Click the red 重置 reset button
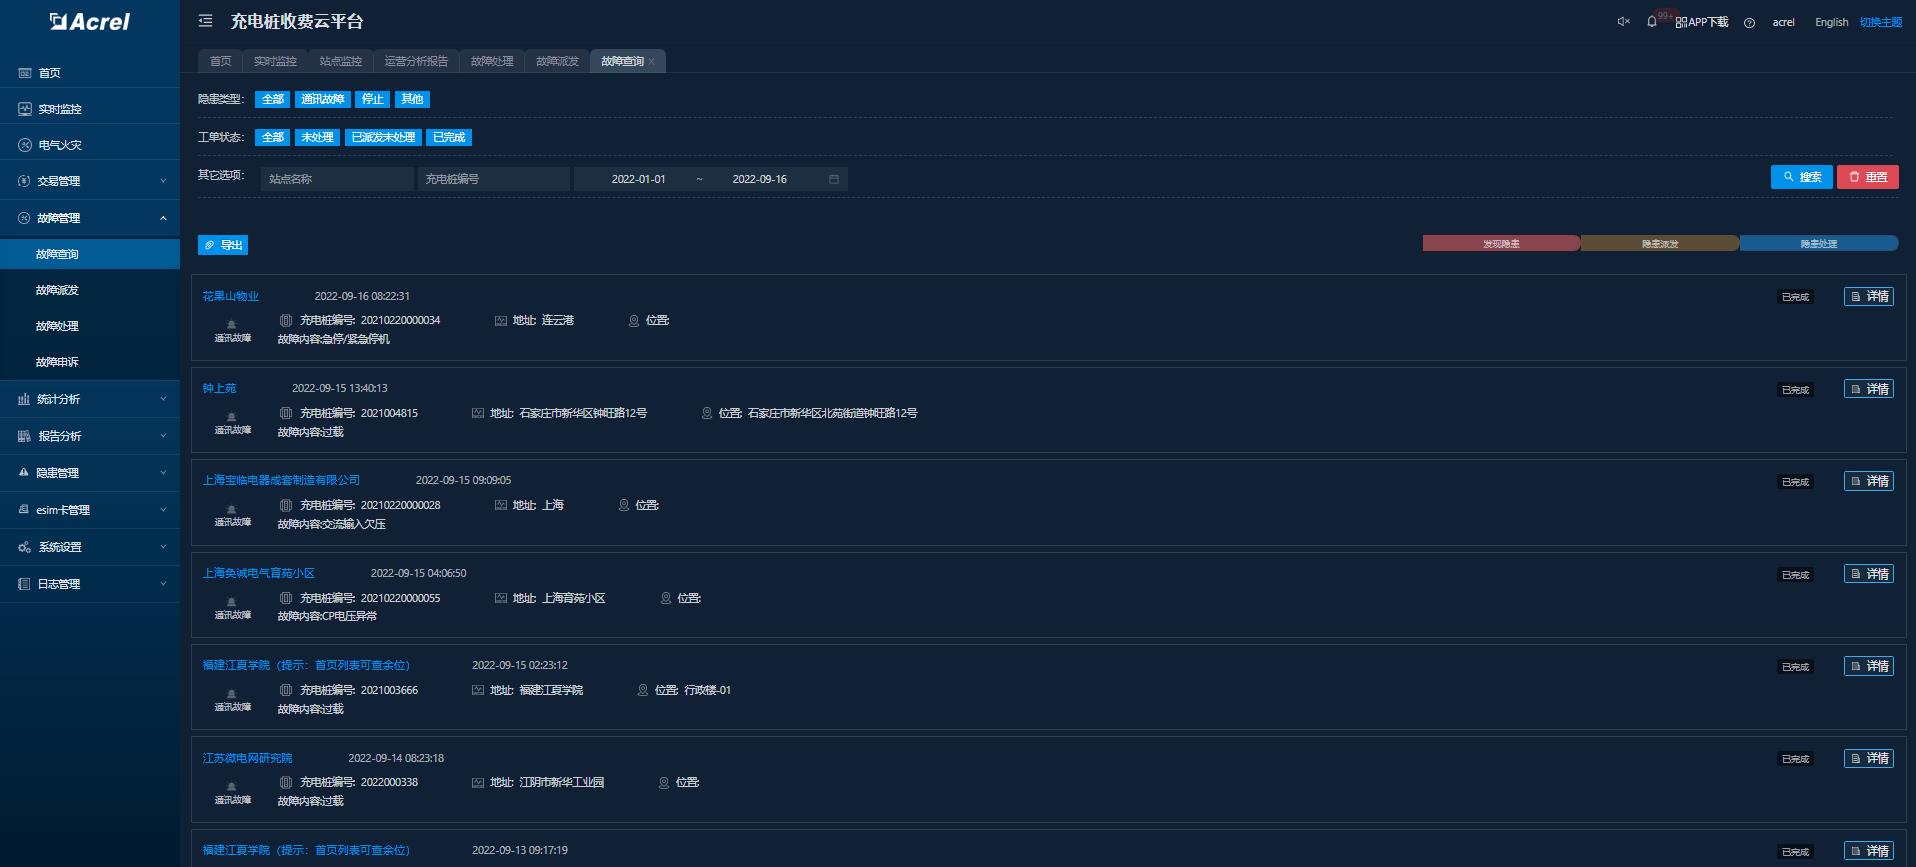The width and height of the screenshot is (1916, 867). coord(1867,177)
